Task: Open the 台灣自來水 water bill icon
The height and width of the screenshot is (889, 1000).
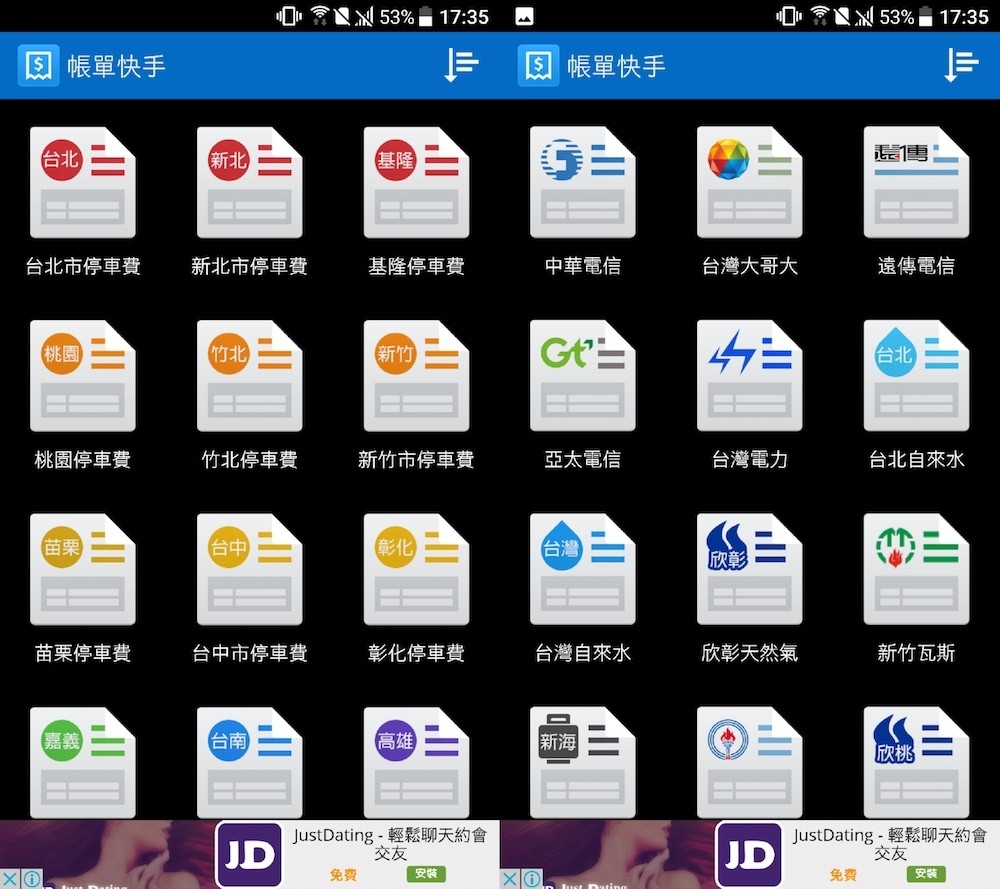Action: pos(583,569)
